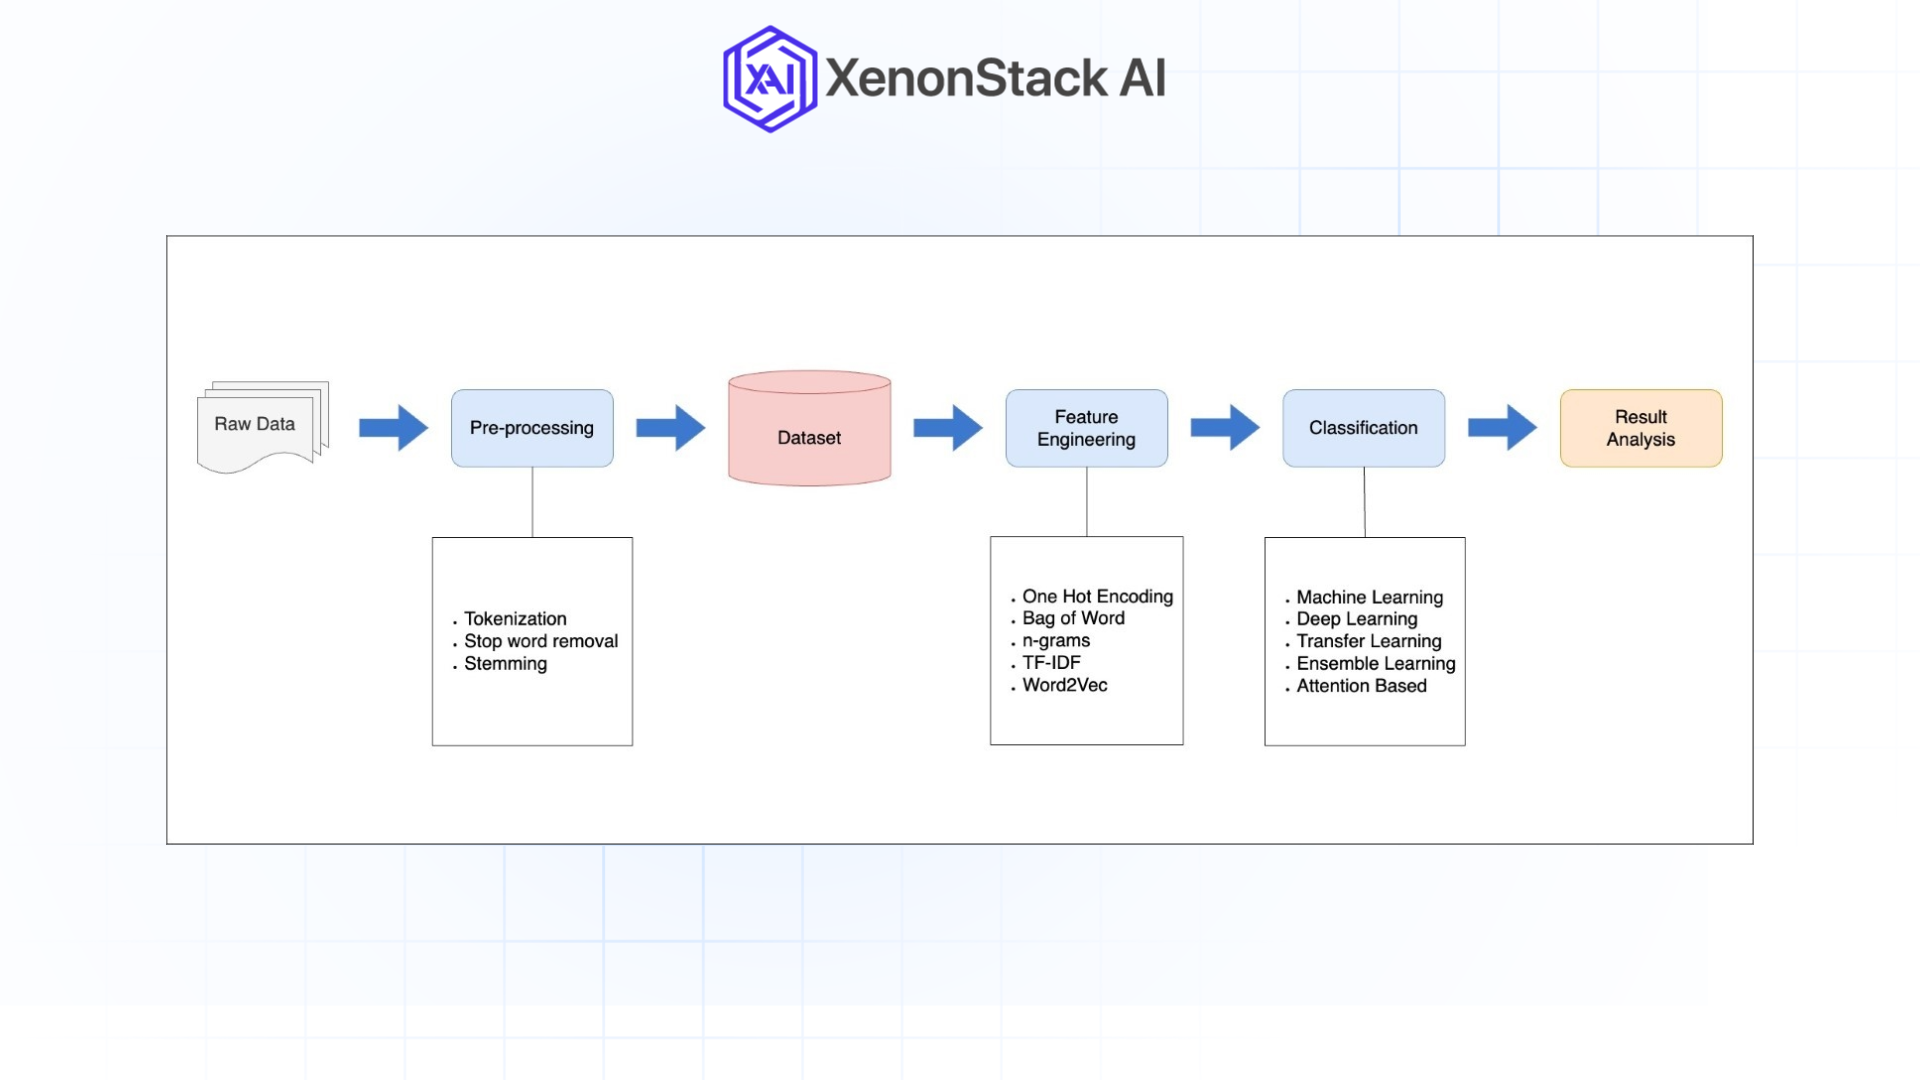
Task: Open the Result Analysis block
Action: coord(1640,428)
